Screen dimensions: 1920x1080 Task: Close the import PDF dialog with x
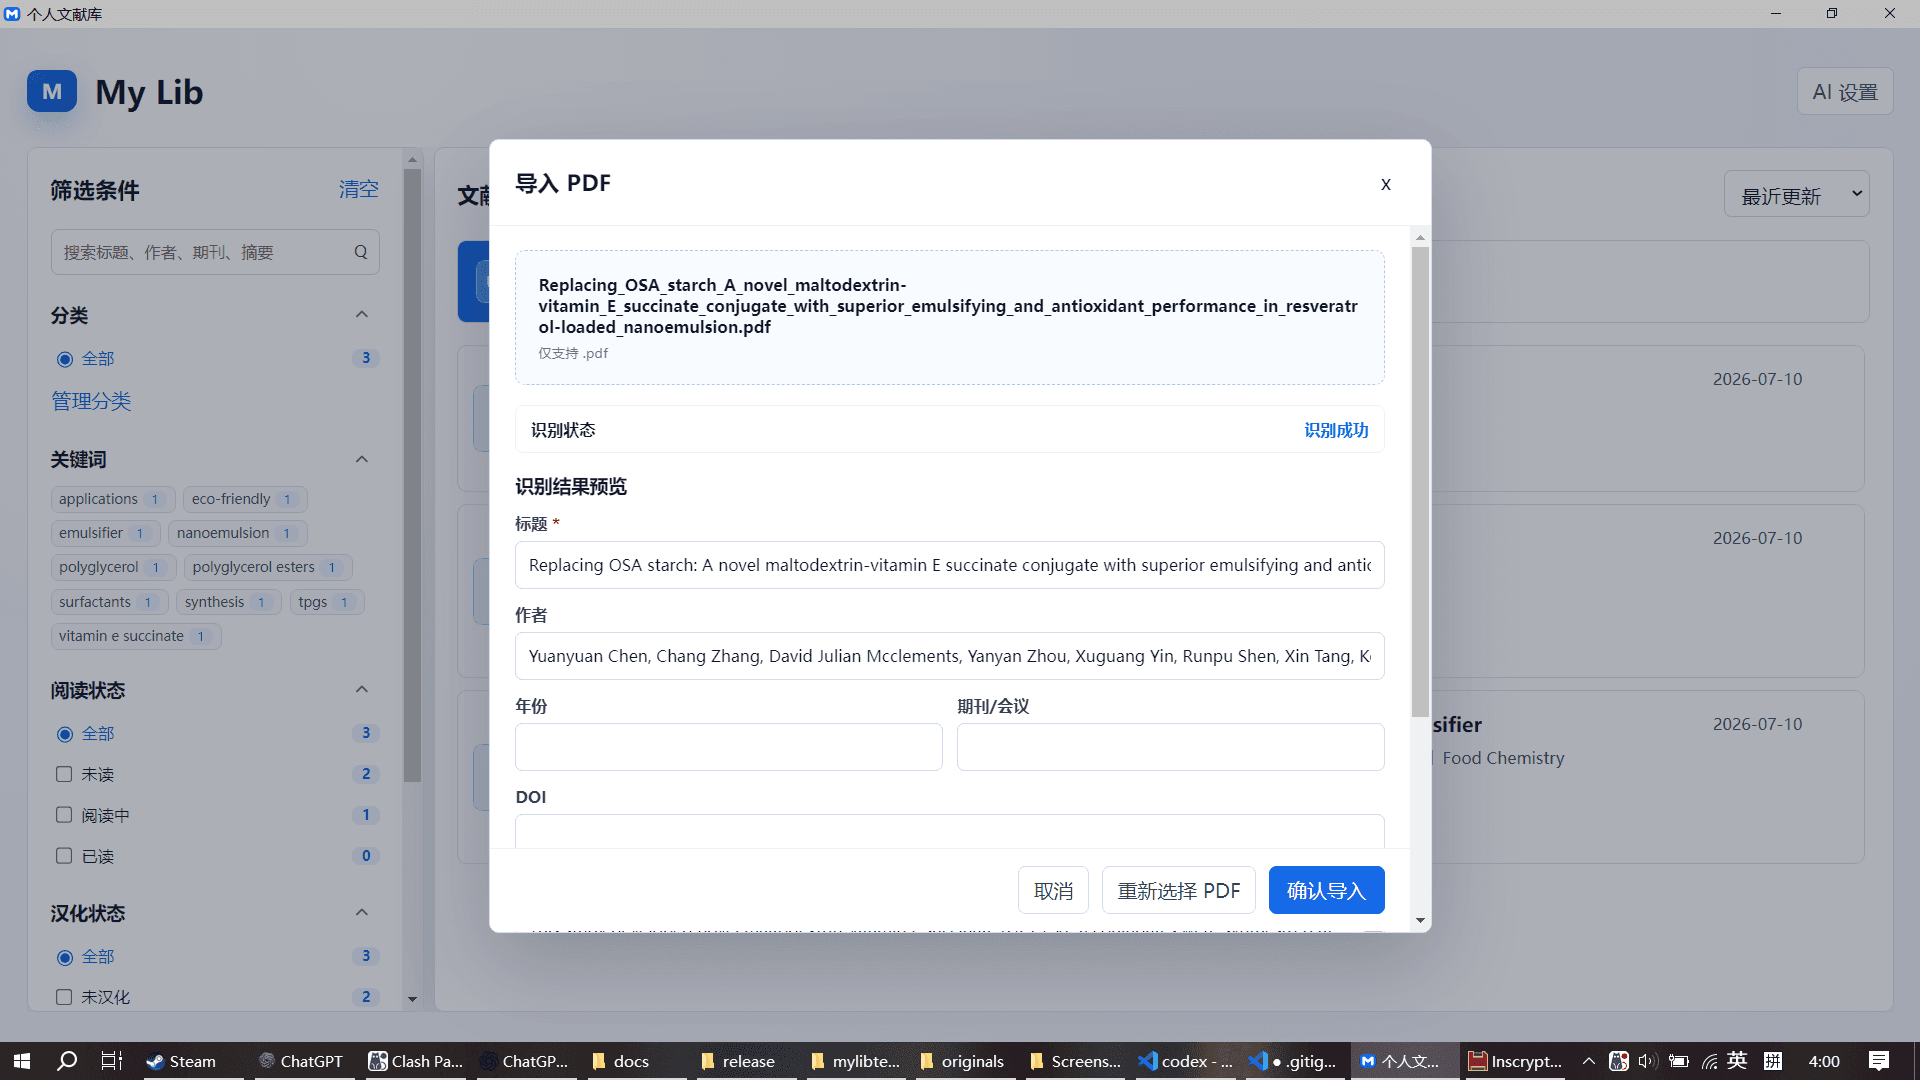point(1386,184)
